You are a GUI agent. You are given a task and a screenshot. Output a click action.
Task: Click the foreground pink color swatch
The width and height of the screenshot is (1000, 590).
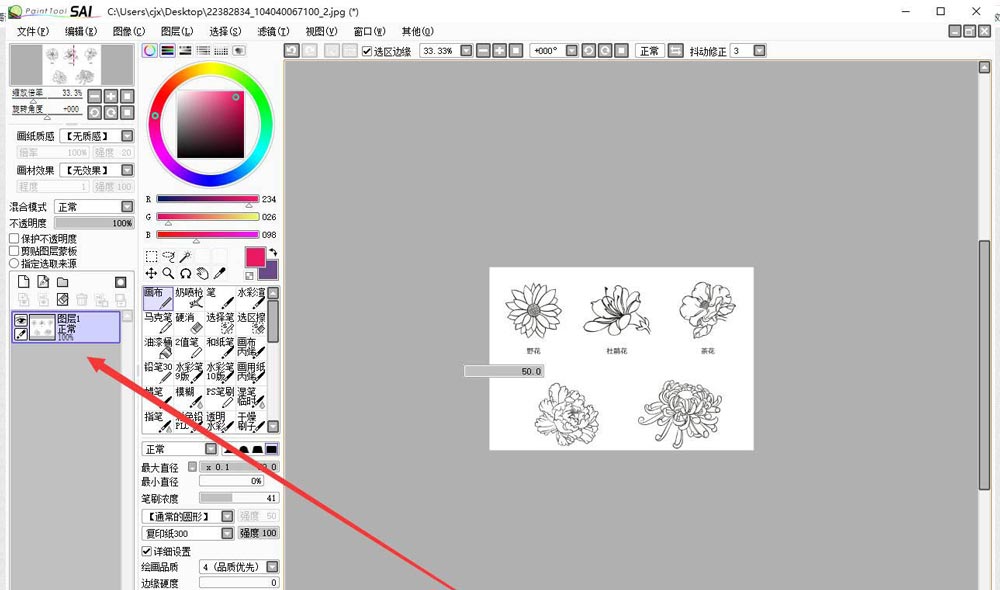[255, 256]
